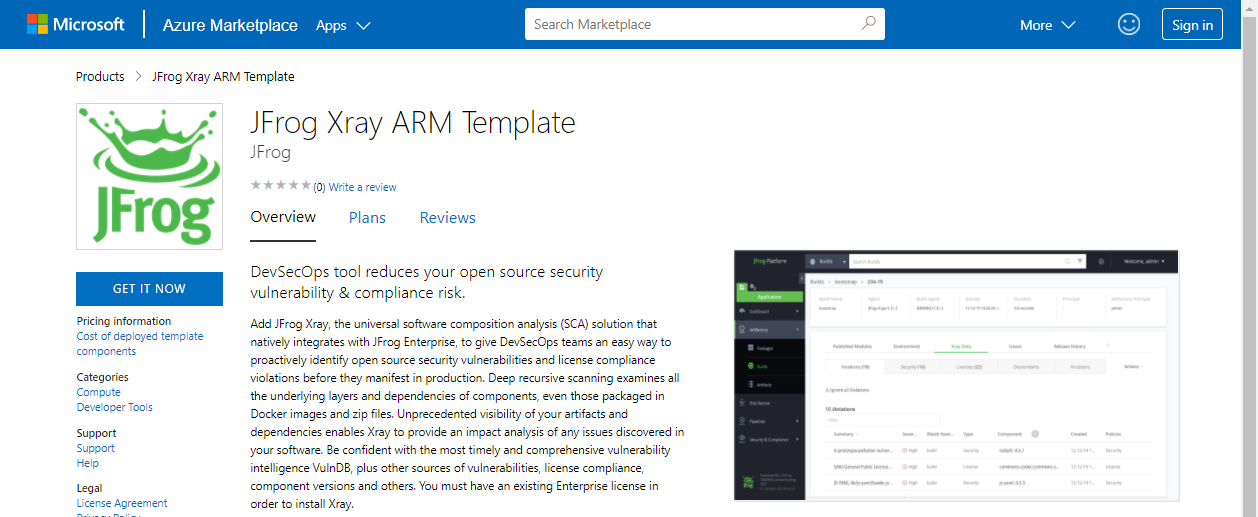Image resolution: width=1258 pixels, height=517 pixels.
Task: Enlarge the JFrog Platform screenshot
Action: (956, 375)
